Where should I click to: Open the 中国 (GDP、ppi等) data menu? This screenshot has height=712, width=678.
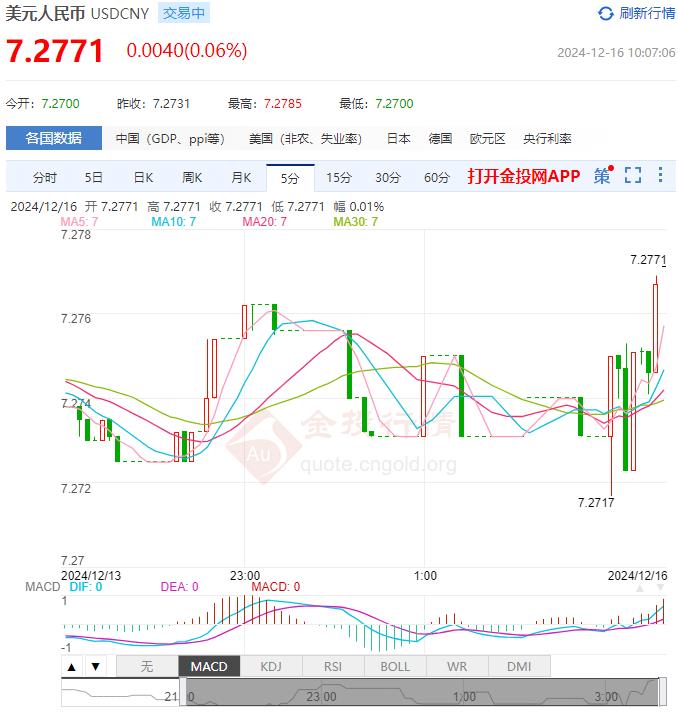(x=170, y=138)
